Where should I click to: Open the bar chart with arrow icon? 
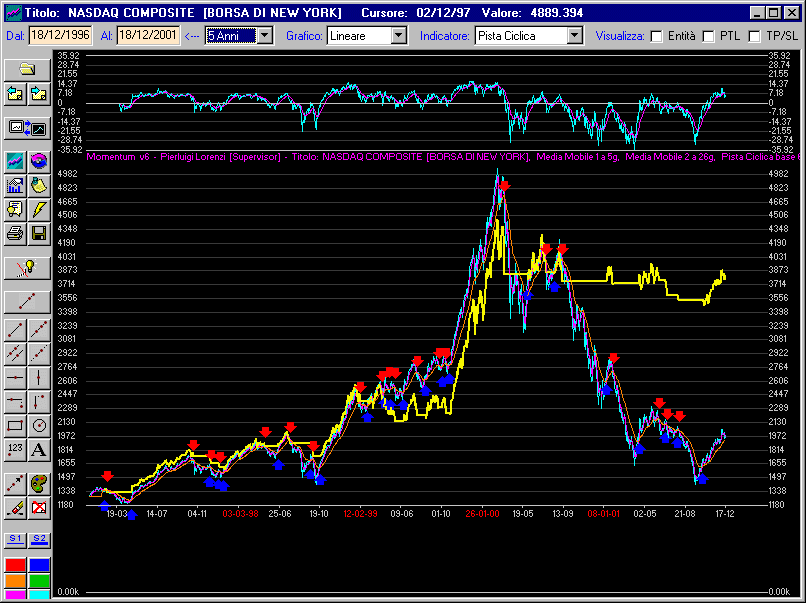(x=15, y=185)
